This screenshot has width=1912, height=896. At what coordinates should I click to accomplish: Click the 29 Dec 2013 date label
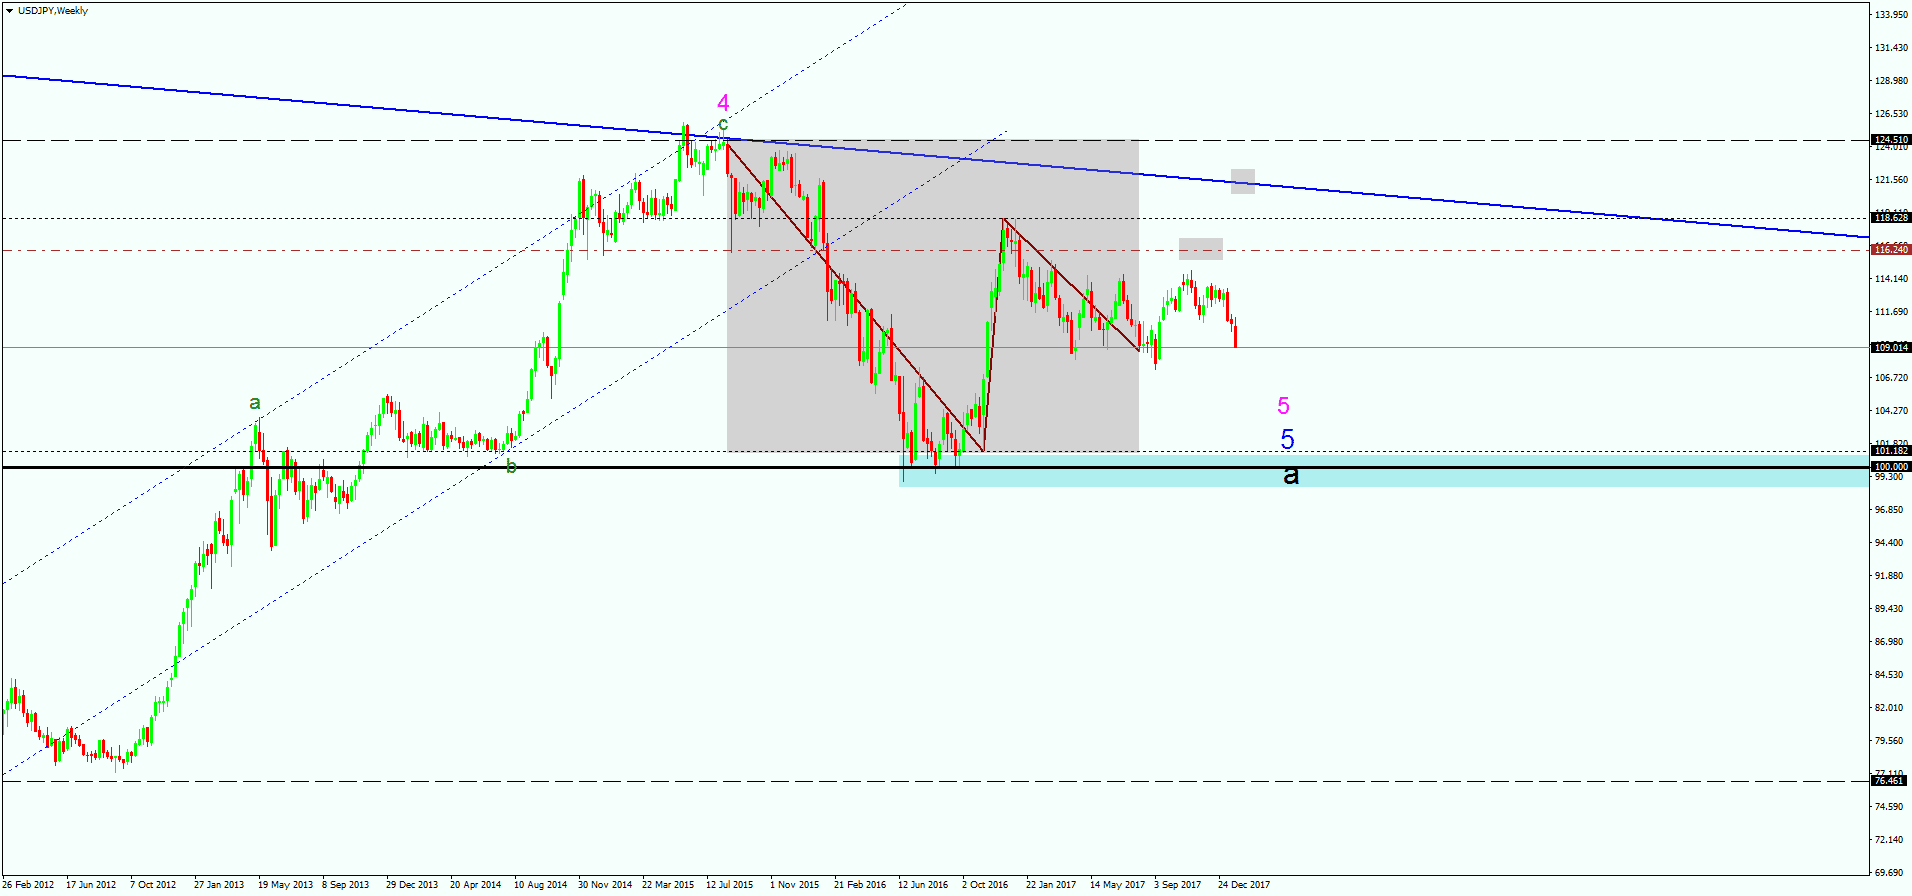coord(412,885)
